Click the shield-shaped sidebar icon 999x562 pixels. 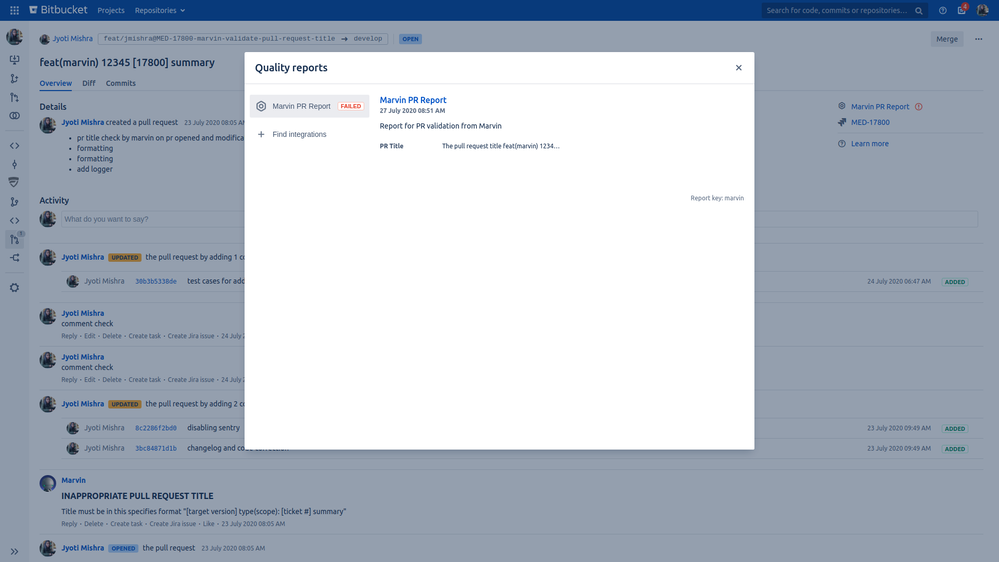[x=14, y=183]
